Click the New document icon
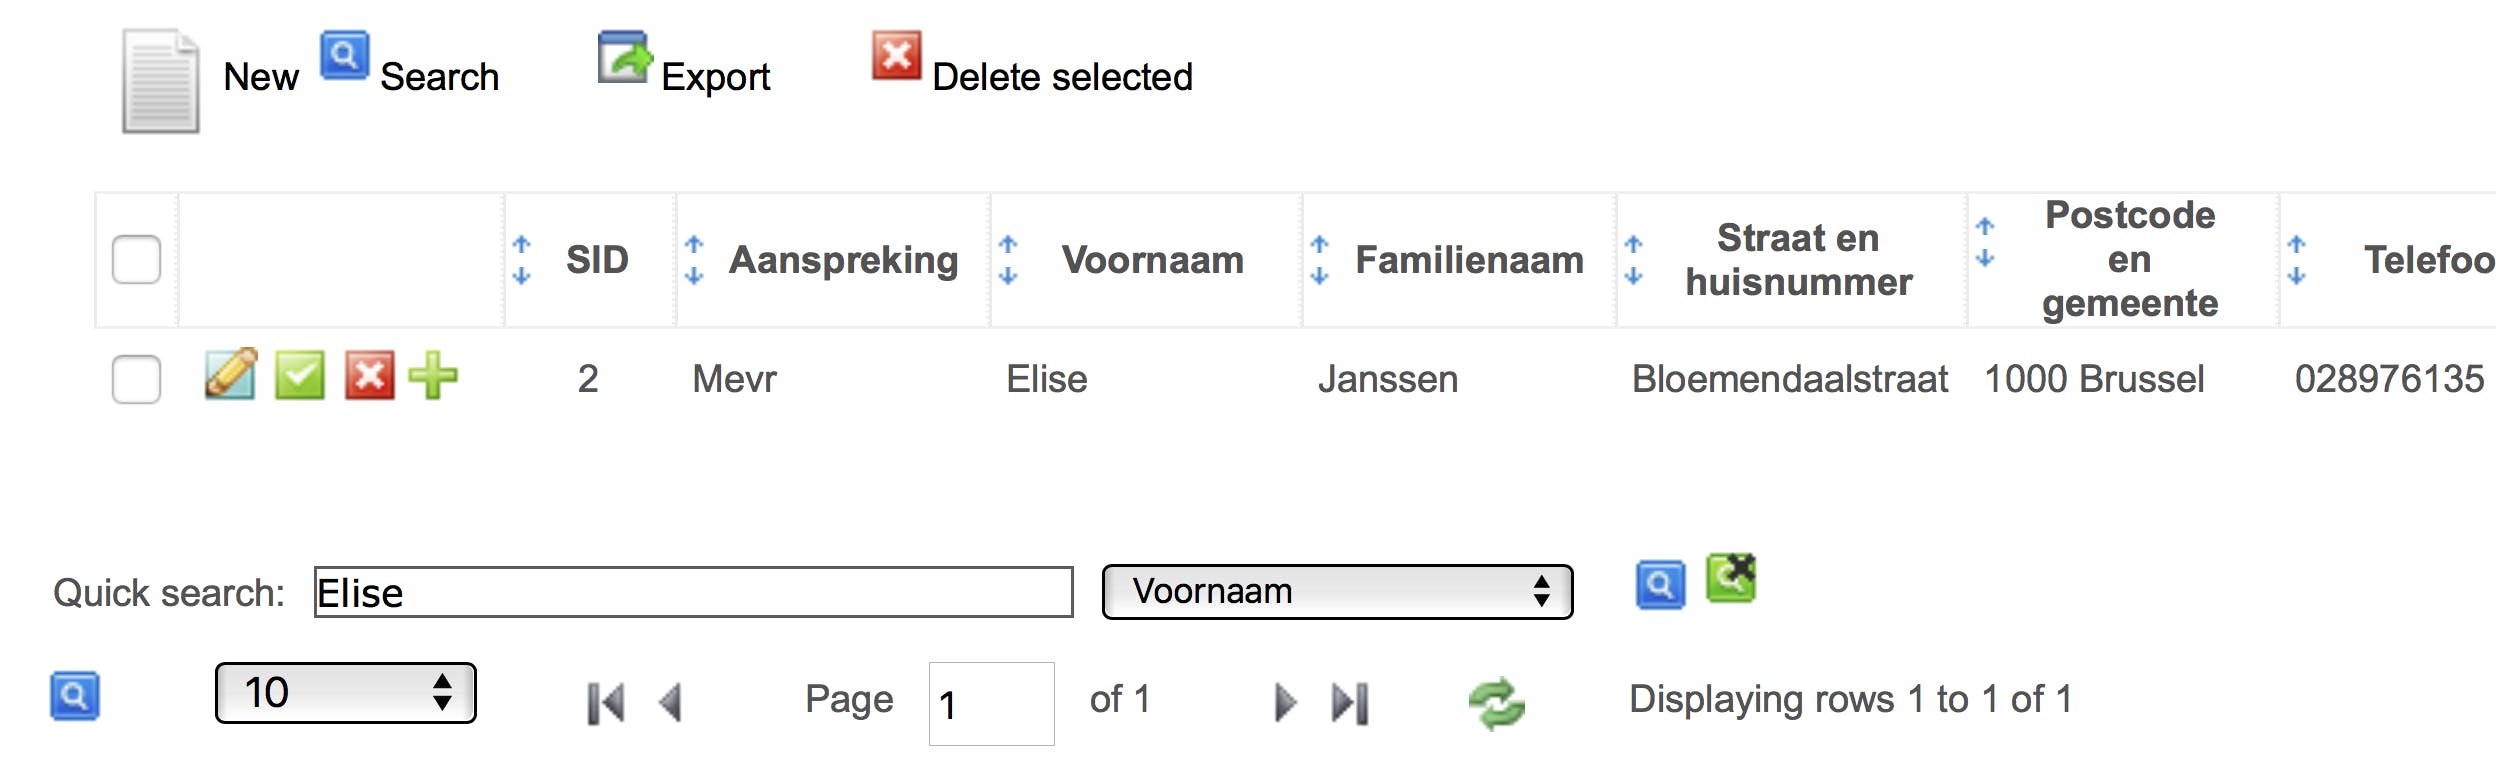 pyautogui.click(x=160, y=81)
